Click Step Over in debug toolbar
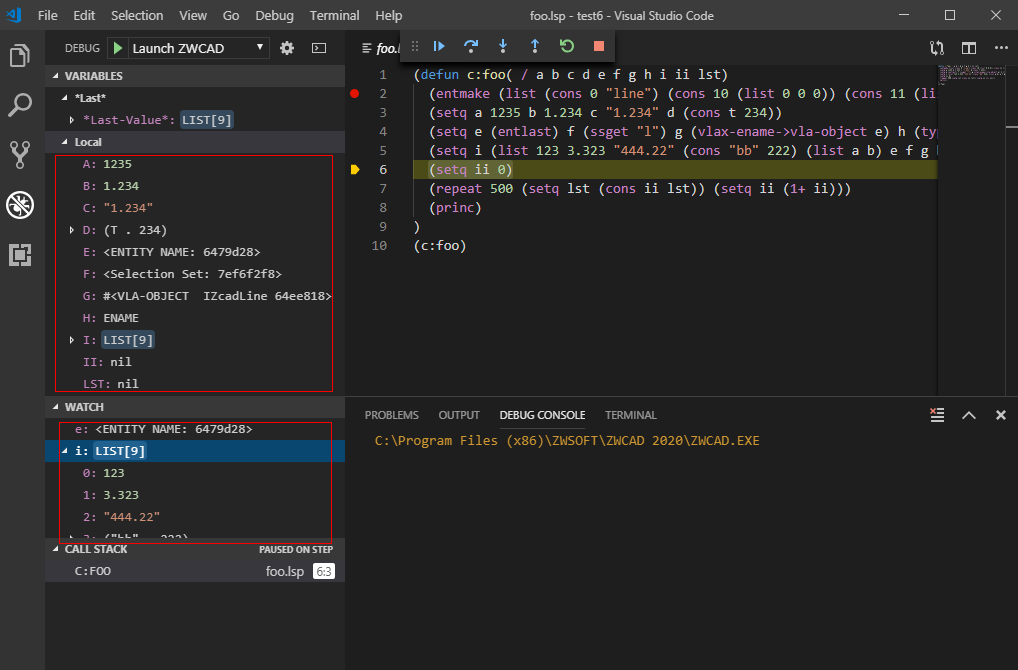The image size is (1018, 670). click(x=471, y=46)
